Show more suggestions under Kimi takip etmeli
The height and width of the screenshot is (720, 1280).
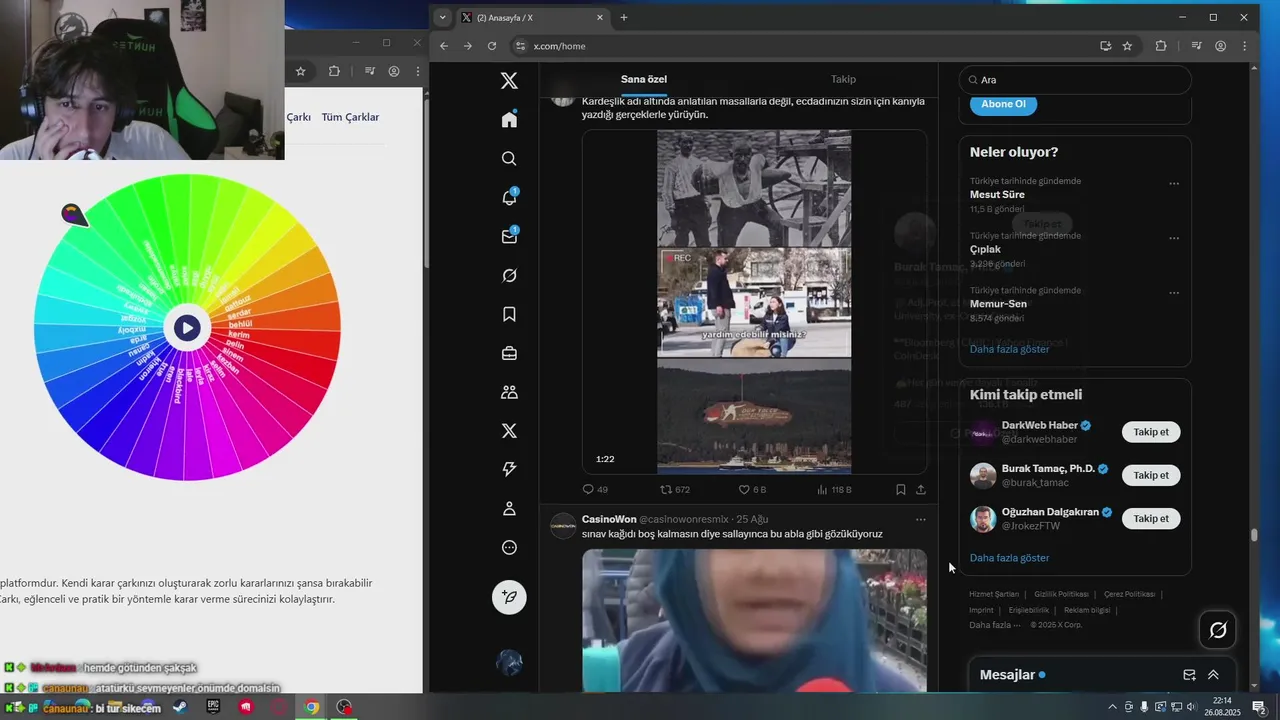[x=1009, y=558]
